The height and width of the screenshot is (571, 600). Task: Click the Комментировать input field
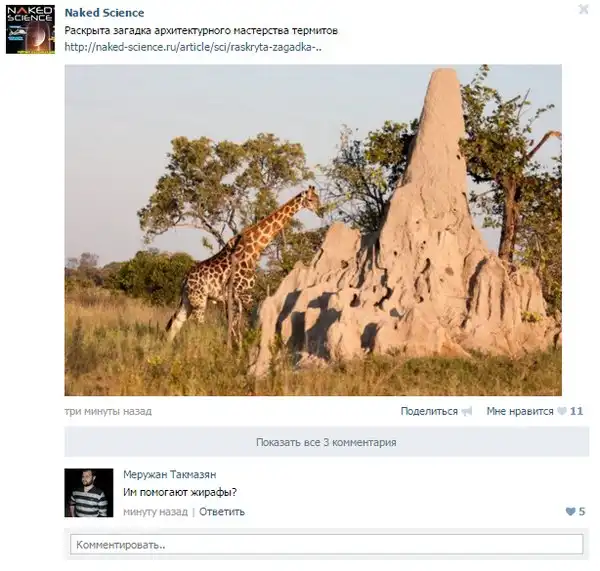pyautogui.click(x=326, y=545)
